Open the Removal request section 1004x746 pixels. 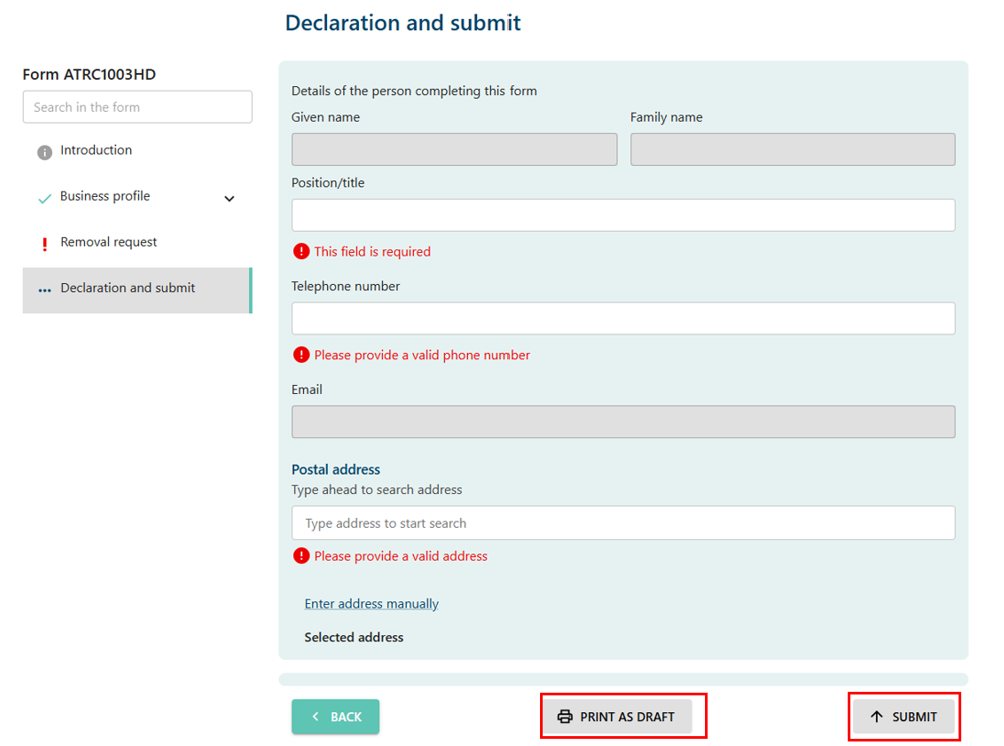(x=110, y=243)
